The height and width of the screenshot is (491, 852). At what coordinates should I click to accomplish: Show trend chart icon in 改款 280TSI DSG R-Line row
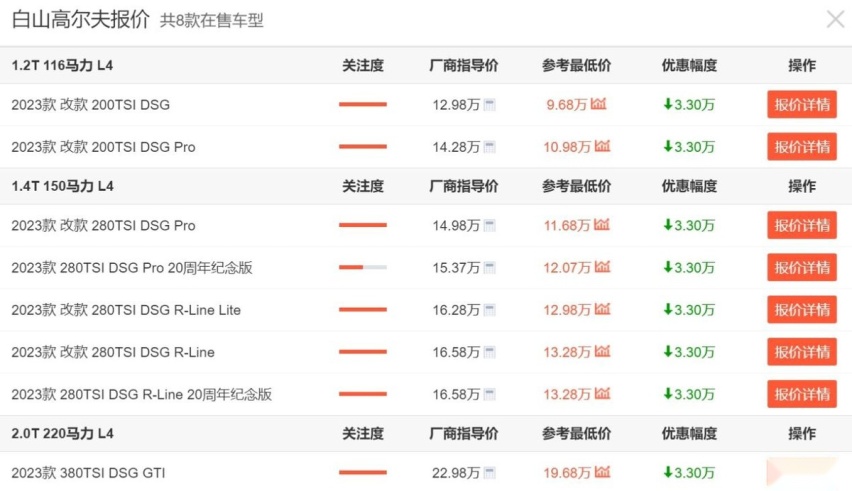602,351
